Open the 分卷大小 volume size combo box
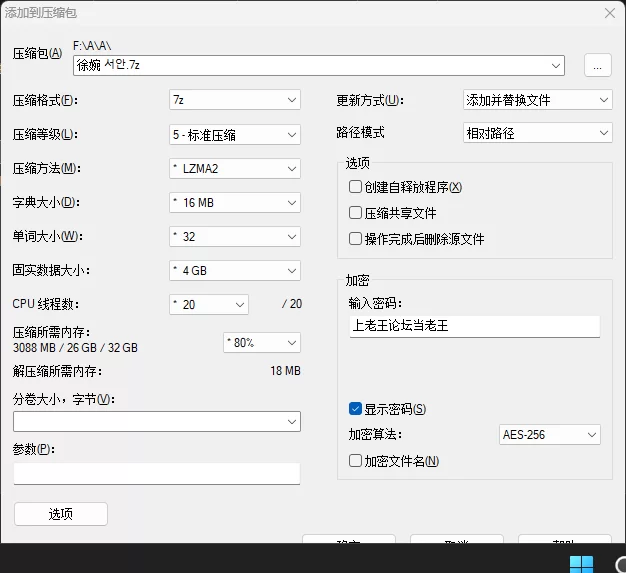Screen dimensions: 626x573 [x=157, y=422]
